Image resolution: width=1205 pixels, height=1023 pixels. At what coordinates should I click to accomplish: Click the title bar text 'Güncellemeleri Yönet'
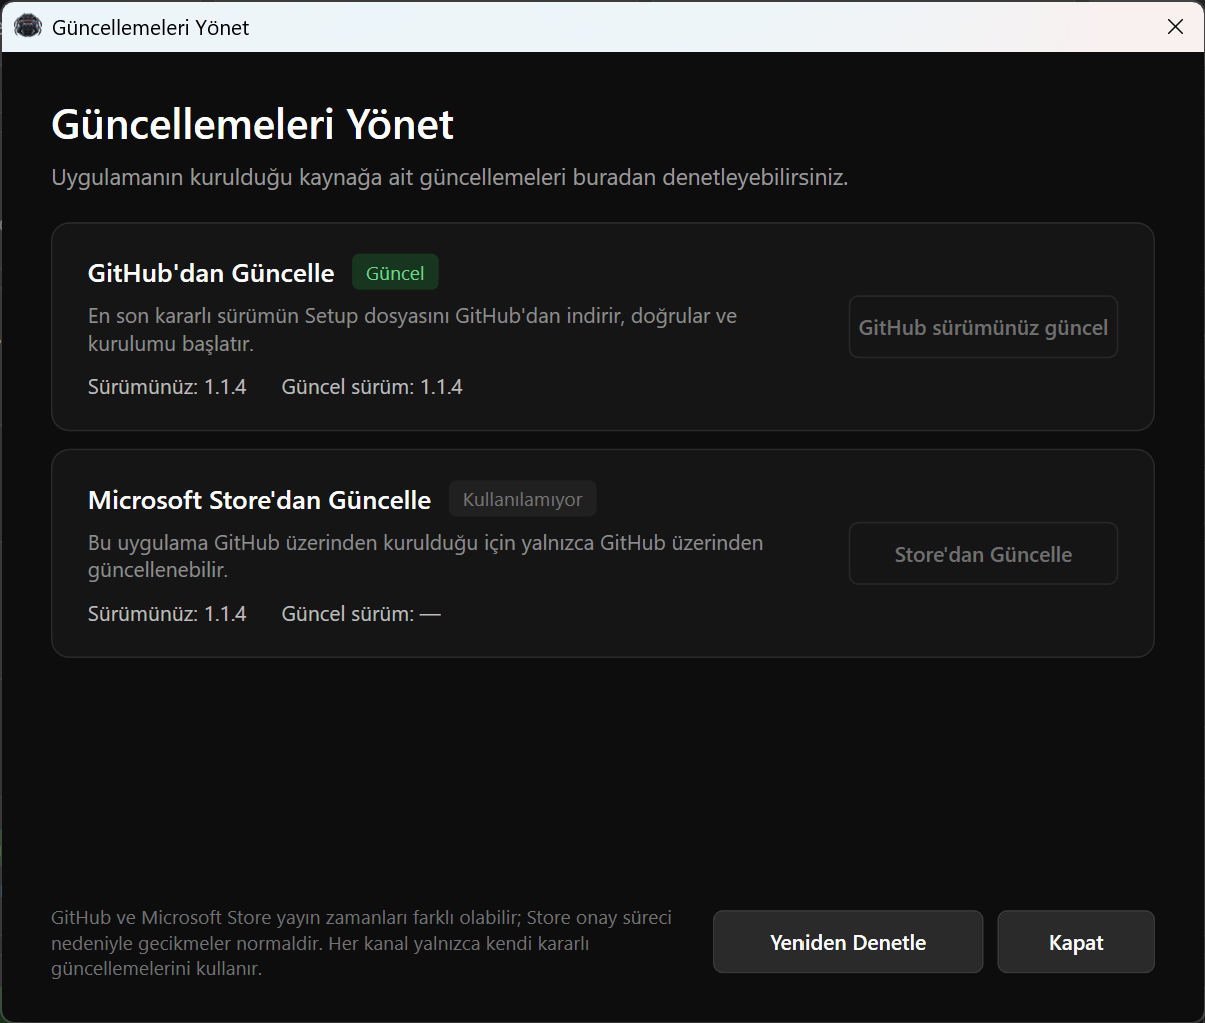tap(150, 27)
